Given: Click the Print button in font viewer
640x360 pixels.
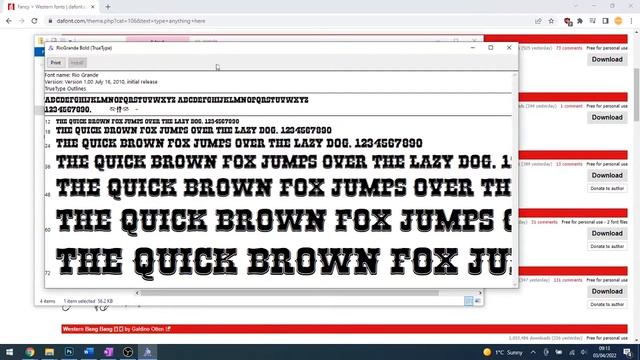Looking at the screenshot, I should pyautogui.click(x=56, y=62).
